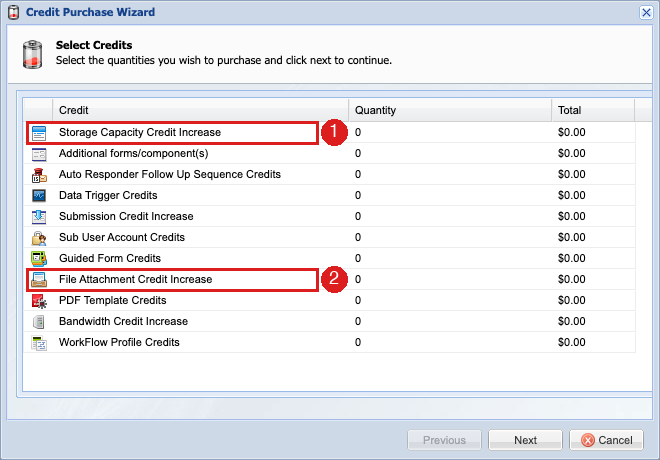Screen dimensions: 660x460
Task: Click the Submission Credit Increase icon
Action: 39,217
